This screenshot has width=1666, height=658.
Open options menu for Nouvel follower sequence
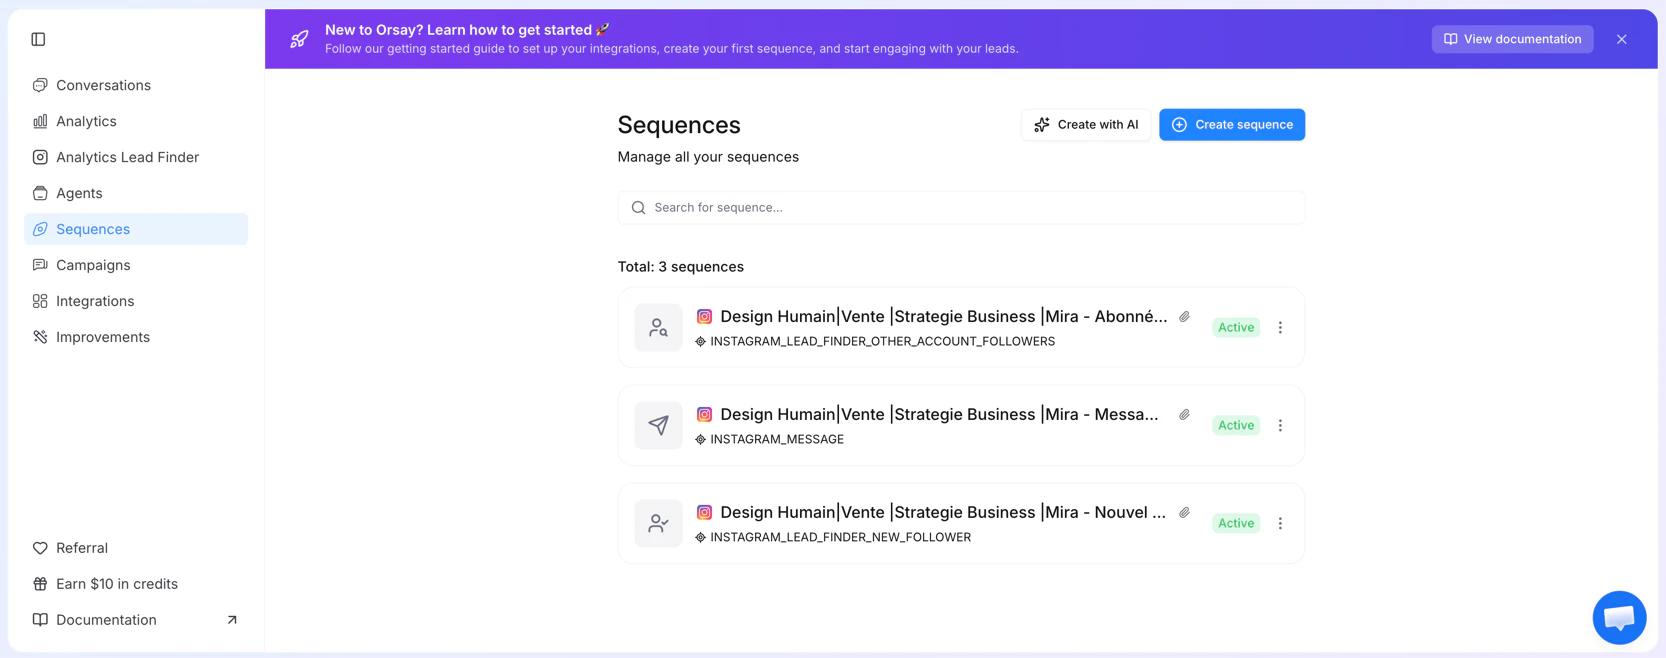(1280, 523)
